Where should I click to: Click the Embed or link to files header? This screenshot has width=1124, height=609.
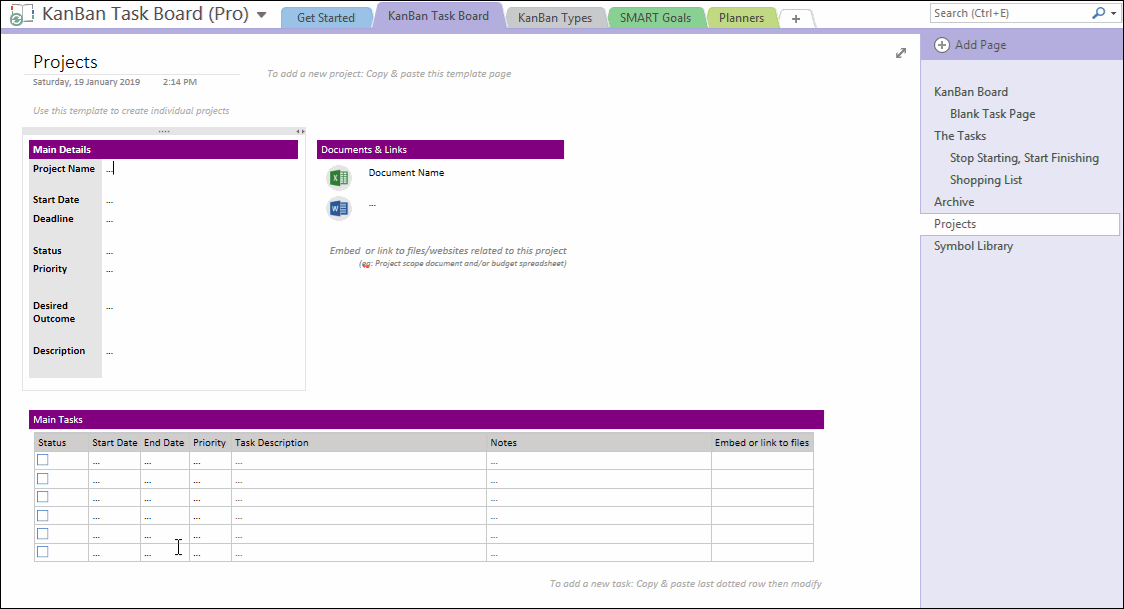761,443
